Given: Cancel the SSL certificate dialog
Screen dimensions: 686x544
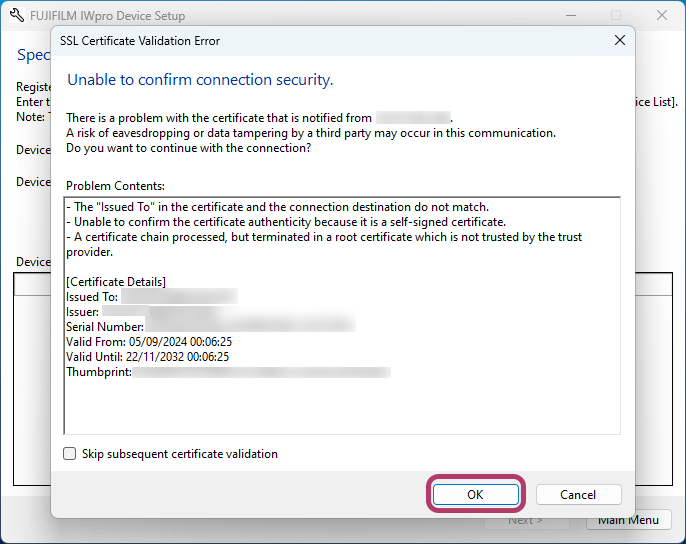Looking at the screenshot, I should tap(578, 495).
